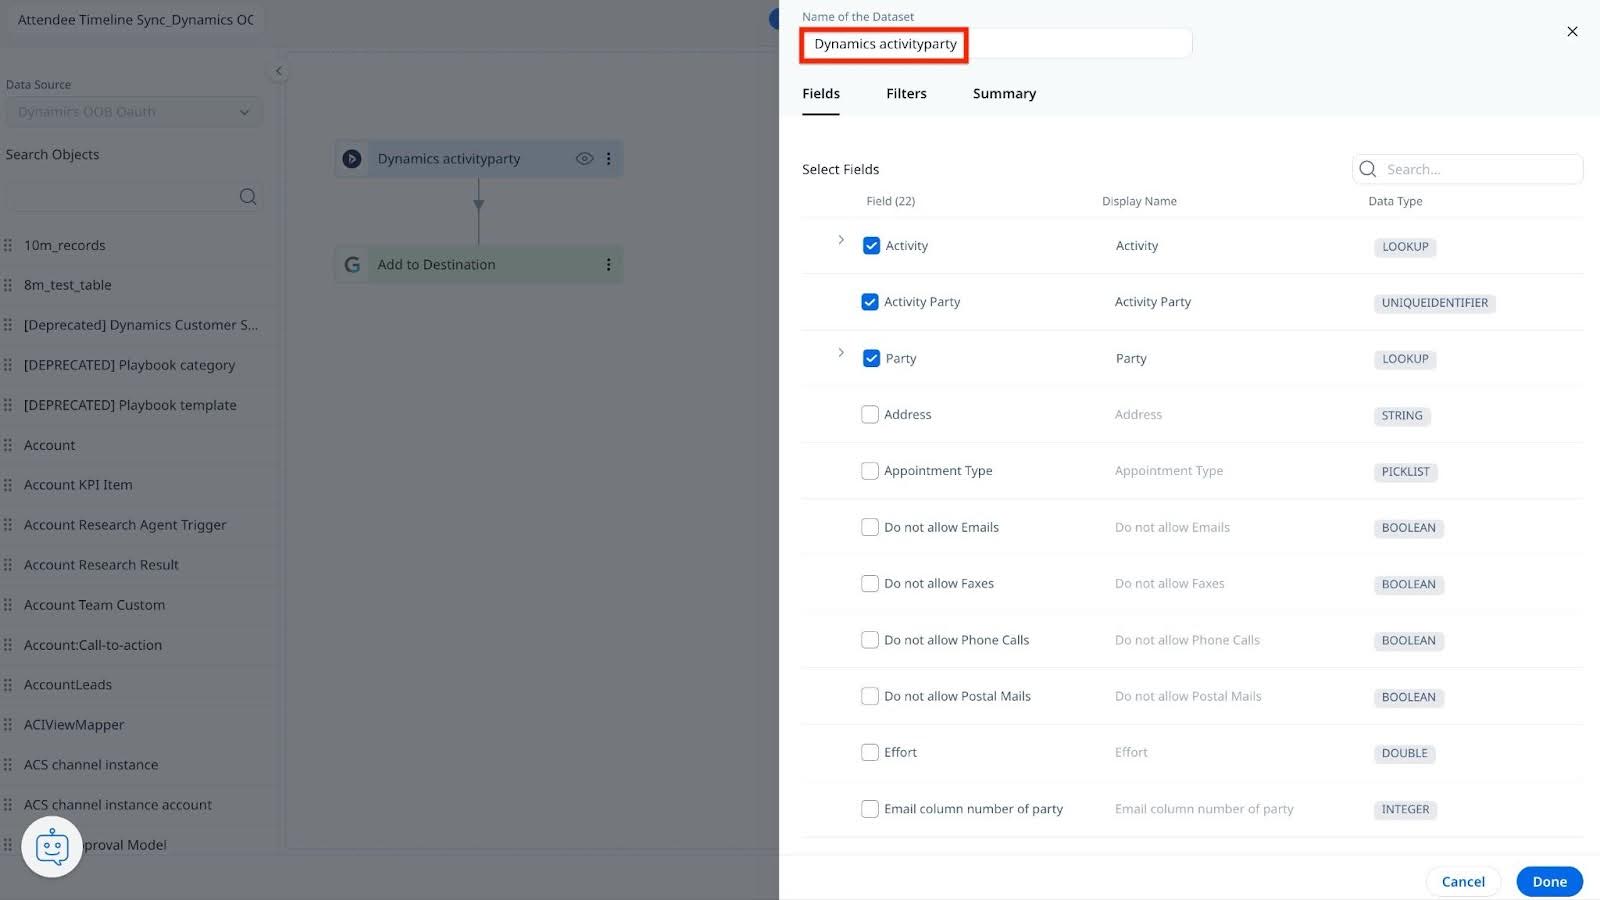Viewport: 1600px width, 900px height.
Task: Click the STRING data type badge
Action: [x=1401, y=416]
